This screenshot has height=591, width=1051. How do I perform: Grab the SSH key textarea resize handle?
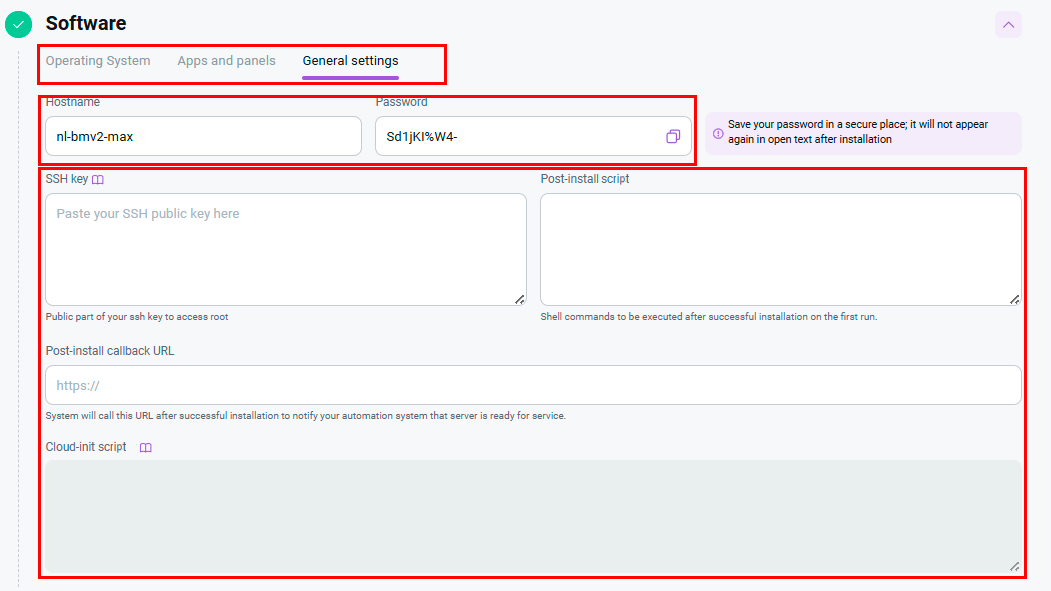(519, 298)
